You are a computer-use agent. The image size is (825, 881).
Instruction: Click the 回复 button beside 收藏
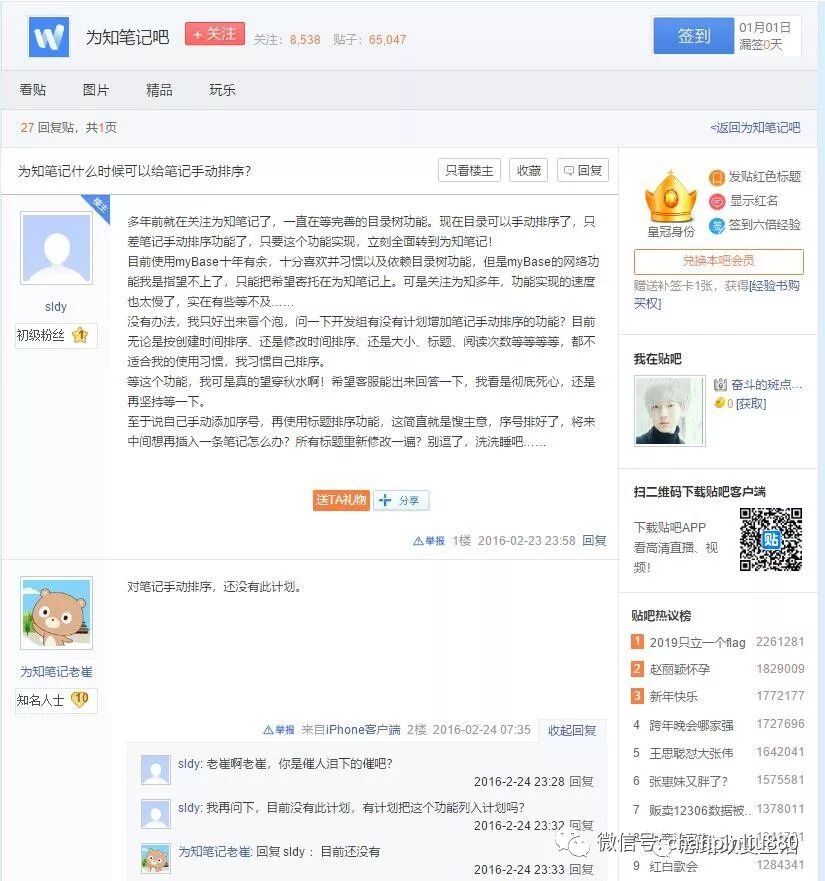tap(583, 170)
